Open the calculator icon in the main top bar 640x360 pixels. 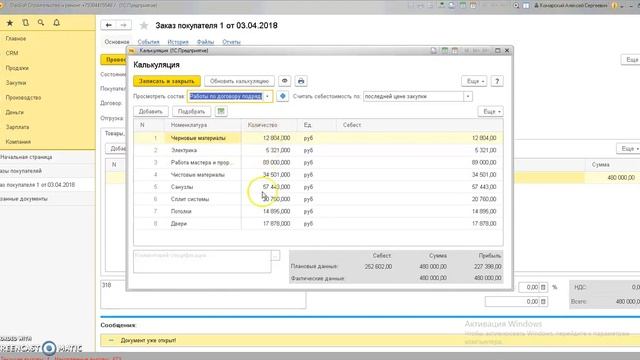pyautogui.click(x=462, y=5)
